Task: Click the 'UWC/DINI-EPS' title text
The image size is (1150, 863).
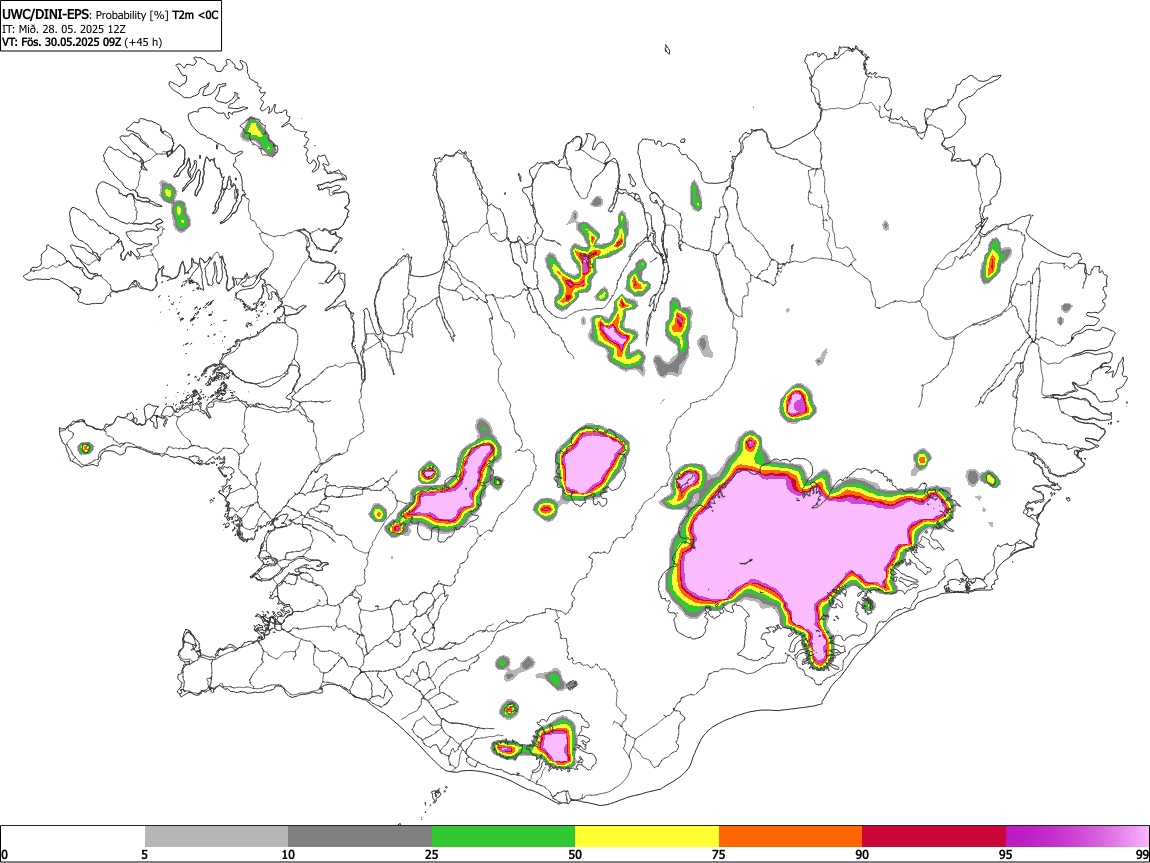Action: point(45,15)
